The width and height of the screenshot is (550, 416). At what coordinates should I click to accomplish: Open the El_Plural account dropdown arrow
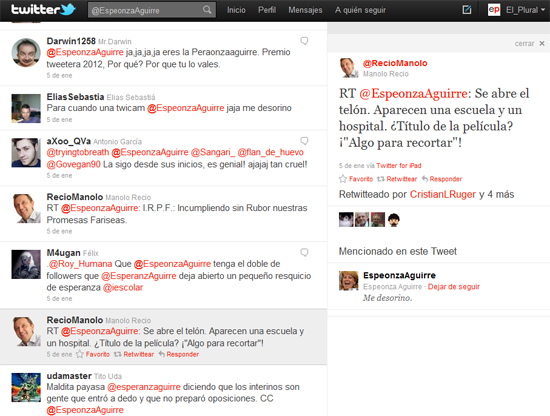pyautogui.click(x=543, y=10)
